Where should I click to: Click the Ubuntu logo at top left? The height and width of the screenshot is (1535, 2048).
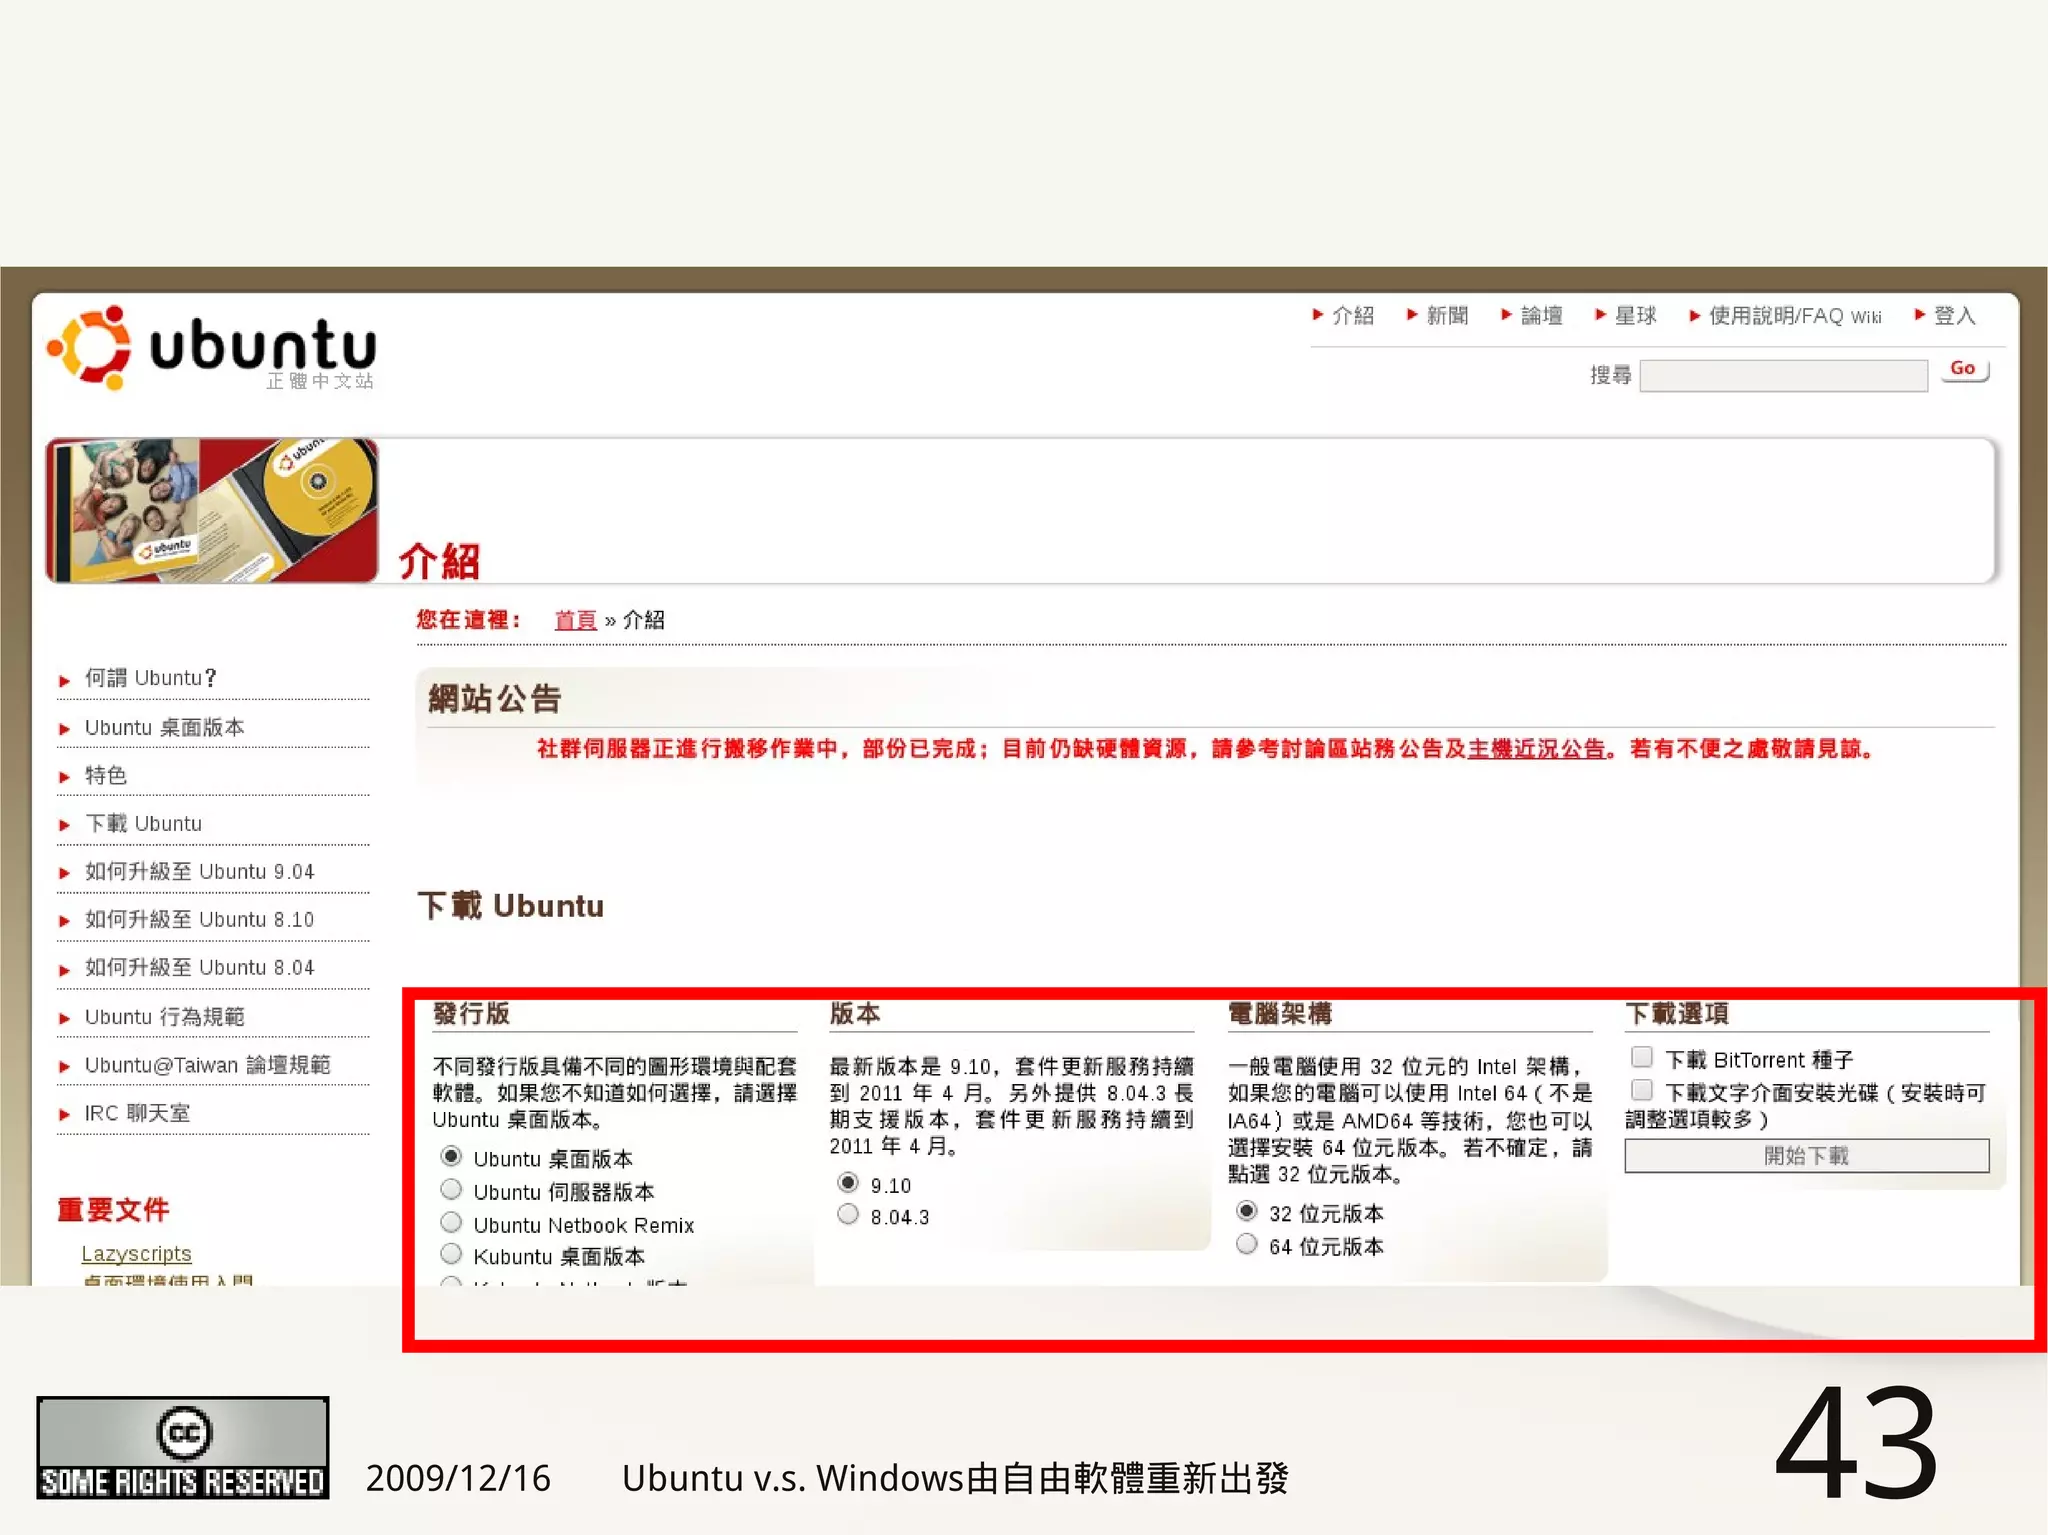212,348
